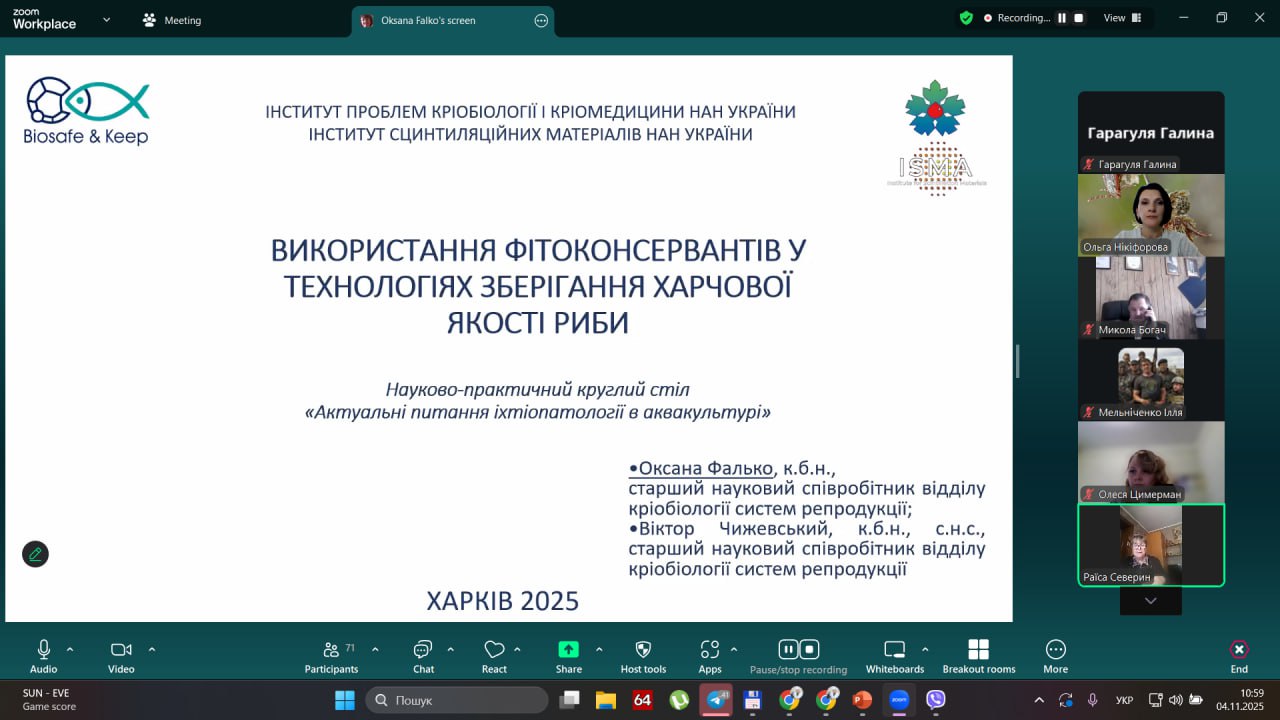Expand audio options arrow next to Audio

70,649
